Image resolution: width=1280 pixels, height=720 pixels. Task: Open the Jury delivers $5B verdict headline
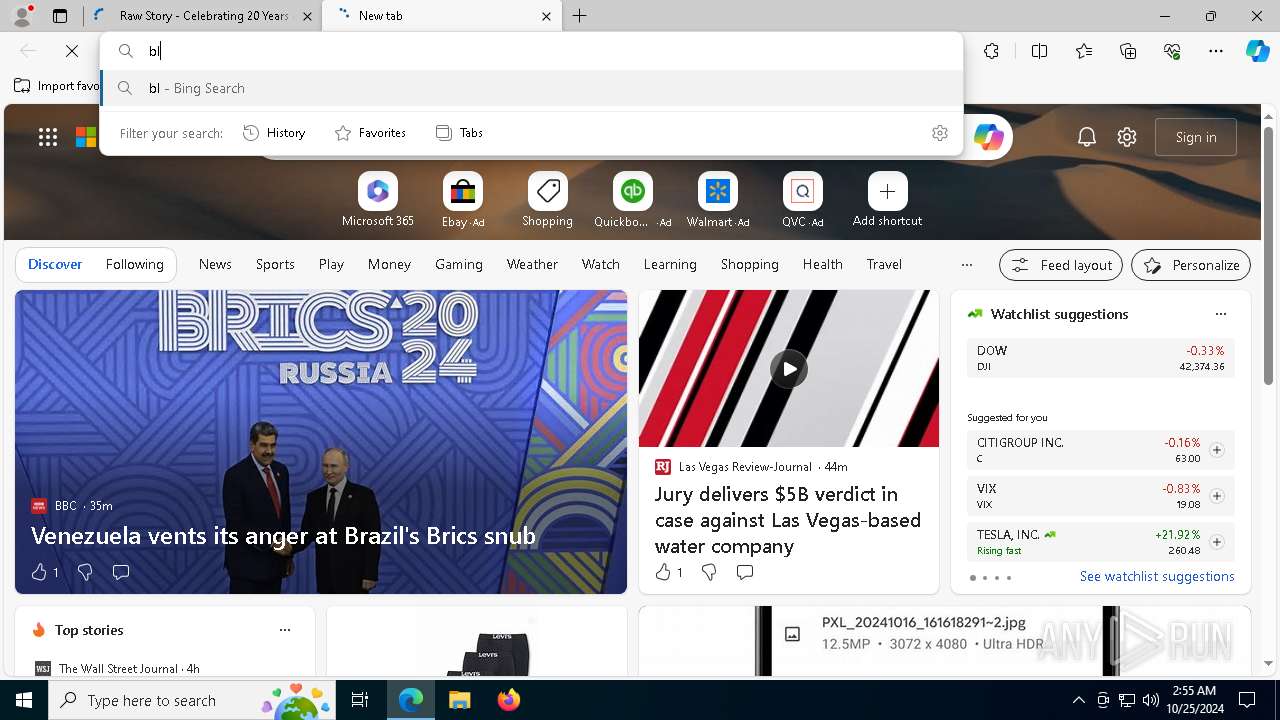788,520
